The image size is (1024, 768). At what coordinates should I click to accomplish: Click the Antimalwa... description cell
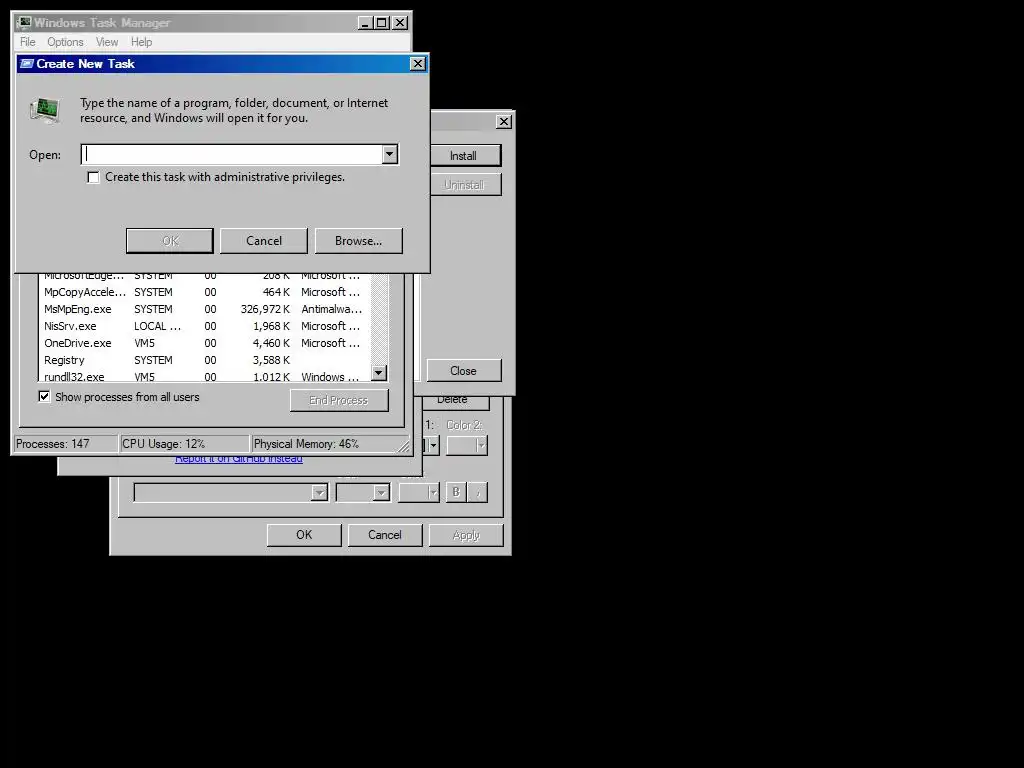[331, 309]
